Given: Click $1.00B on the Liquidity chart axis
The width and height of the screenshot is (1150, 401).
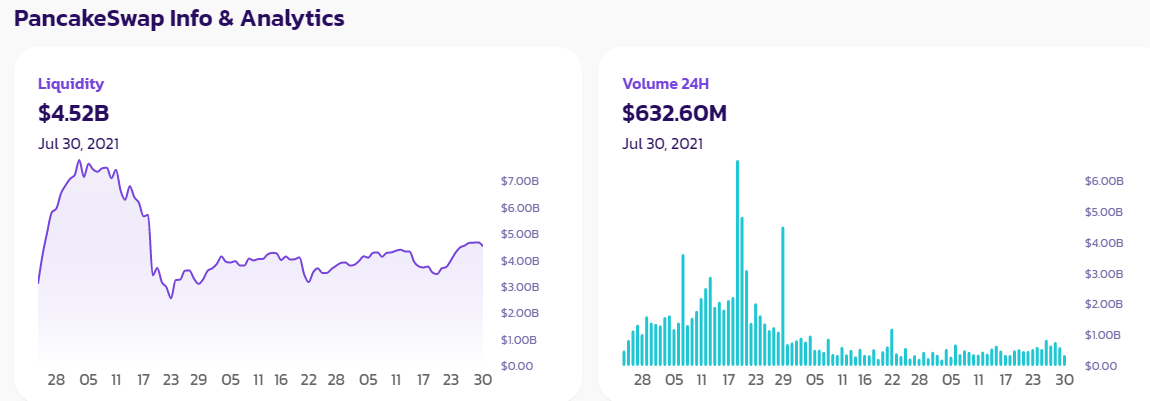Looking at the screenshot, I should 519,339.
